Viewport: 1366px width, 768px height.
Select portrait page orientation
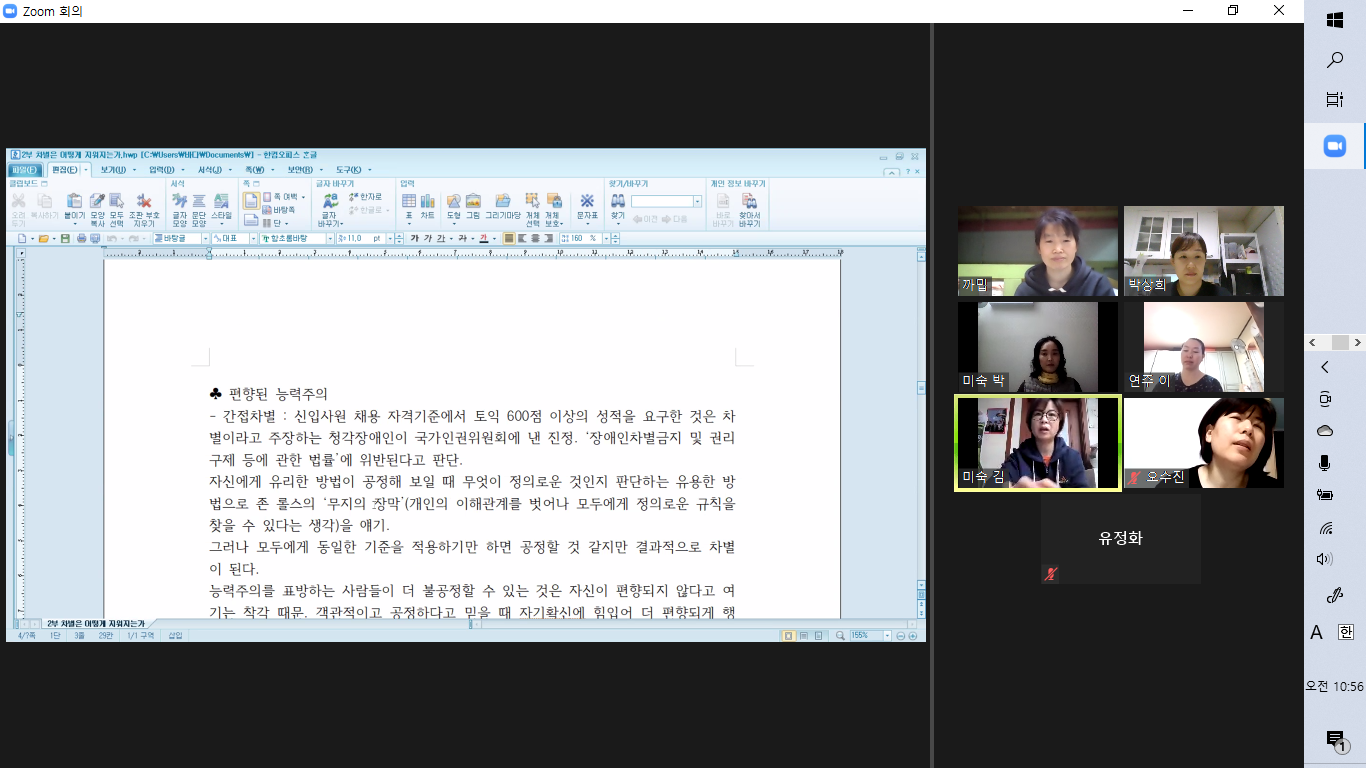coord(251,201)
